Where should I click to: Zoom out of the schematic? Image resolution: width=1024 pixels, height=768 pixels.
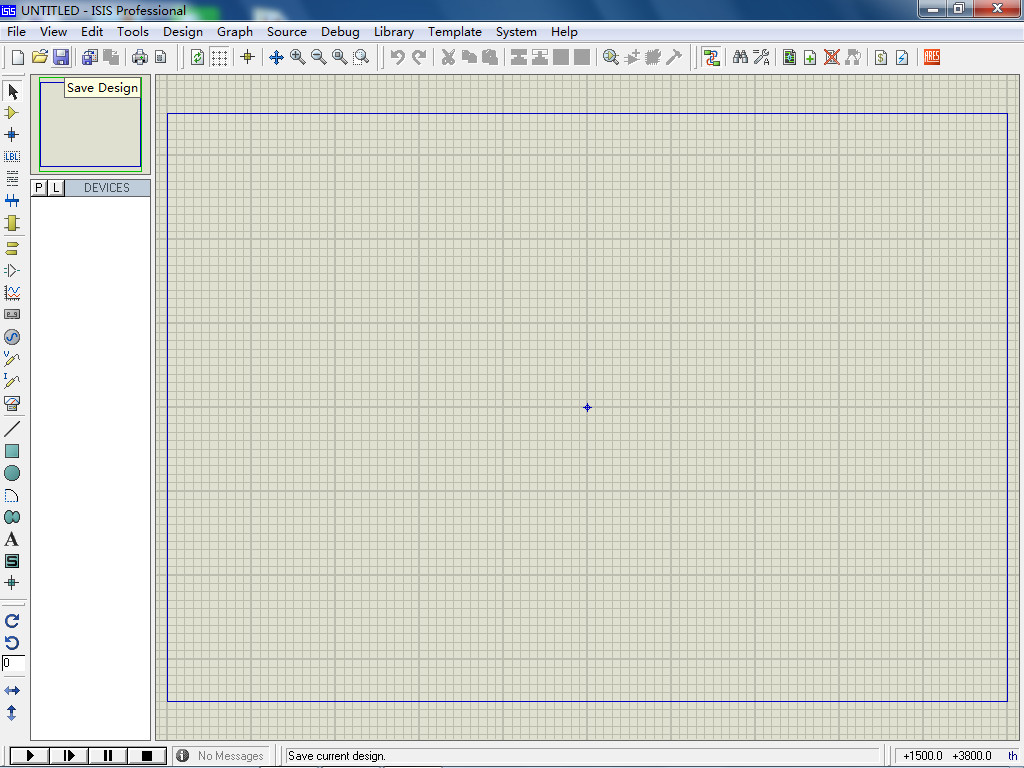click(319, 57)
